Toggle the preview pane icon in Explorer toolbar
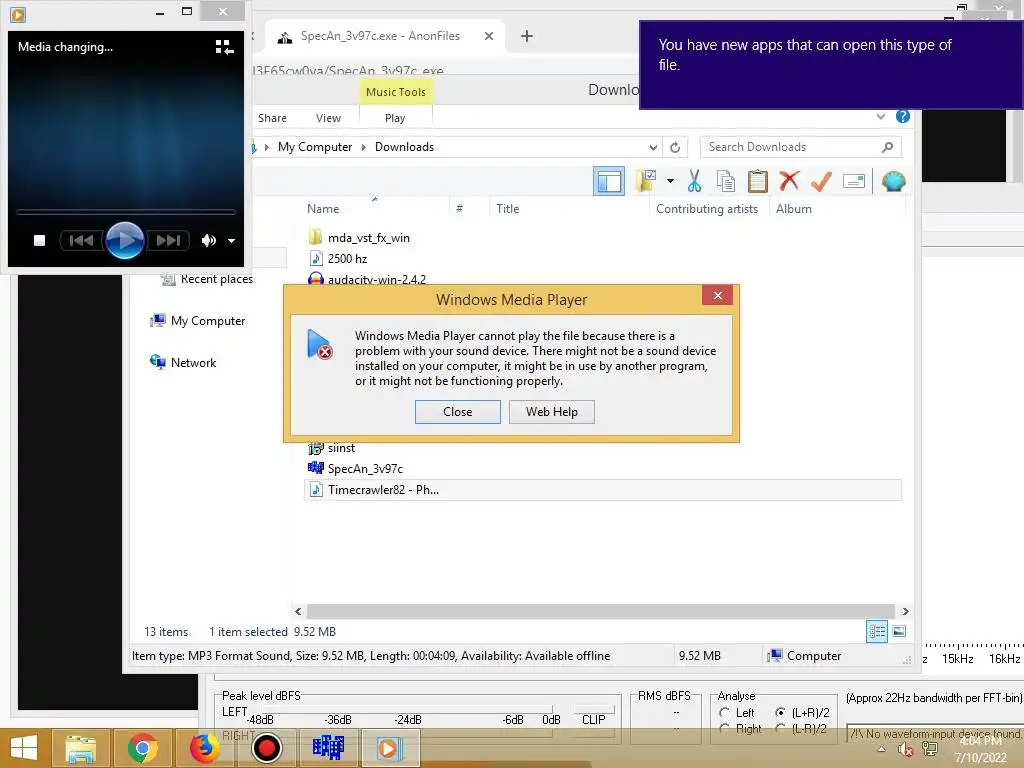This screenshot has height=768, width=1024. coord(609,181)
